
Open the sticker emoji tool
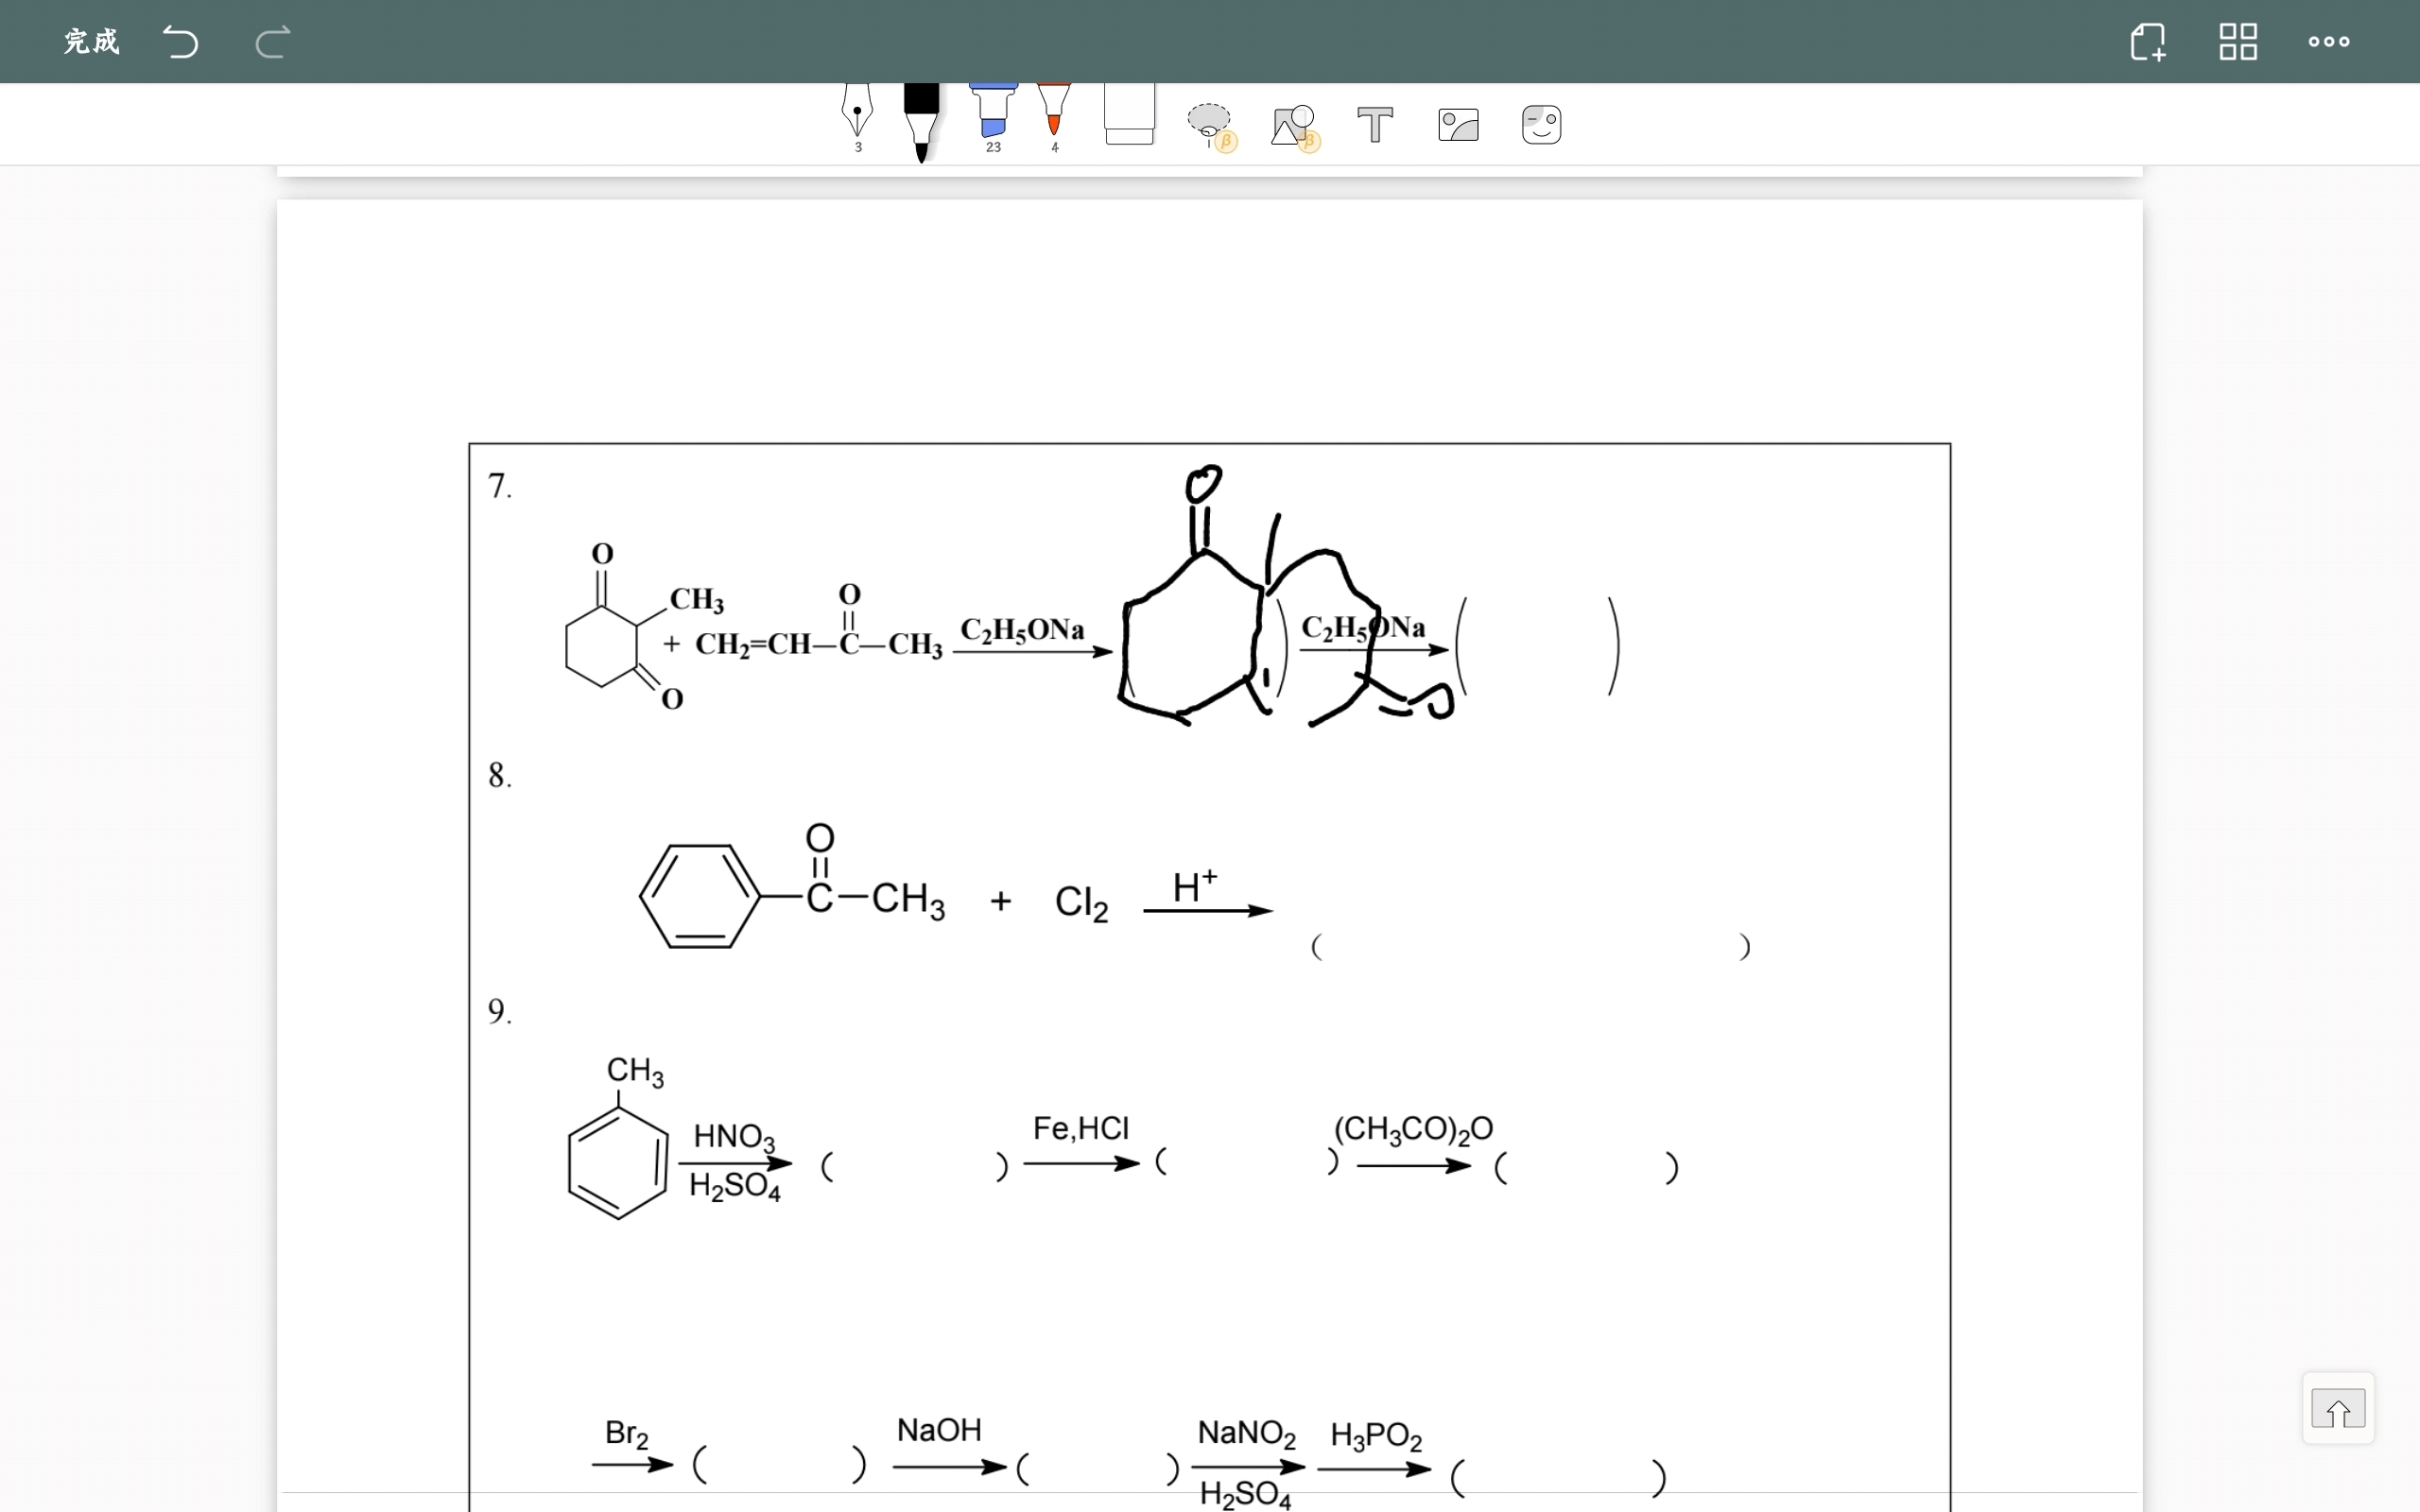point(1541,125)
